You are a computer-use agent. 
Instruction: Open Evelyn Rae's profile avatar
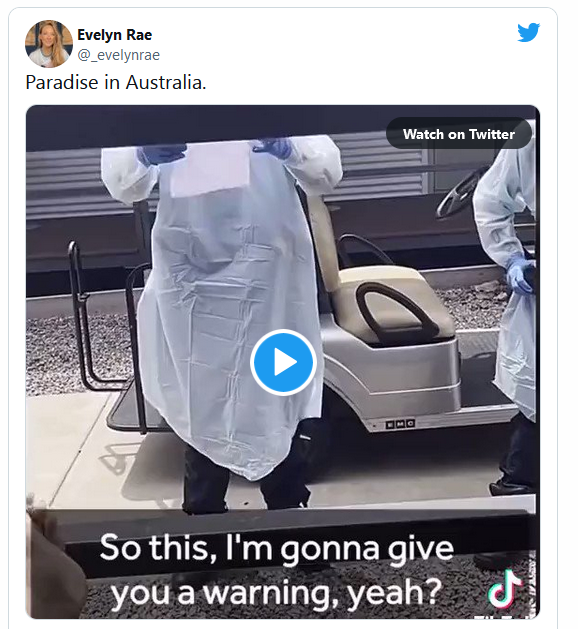click(49, 44)
